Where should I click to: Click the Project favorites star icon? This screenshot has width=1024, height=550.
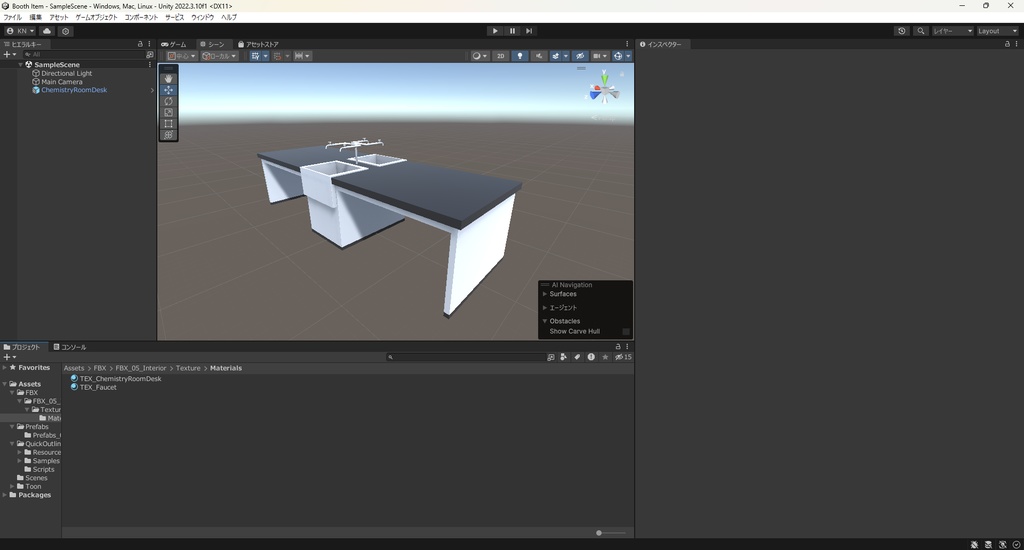[x=605, y=357]
